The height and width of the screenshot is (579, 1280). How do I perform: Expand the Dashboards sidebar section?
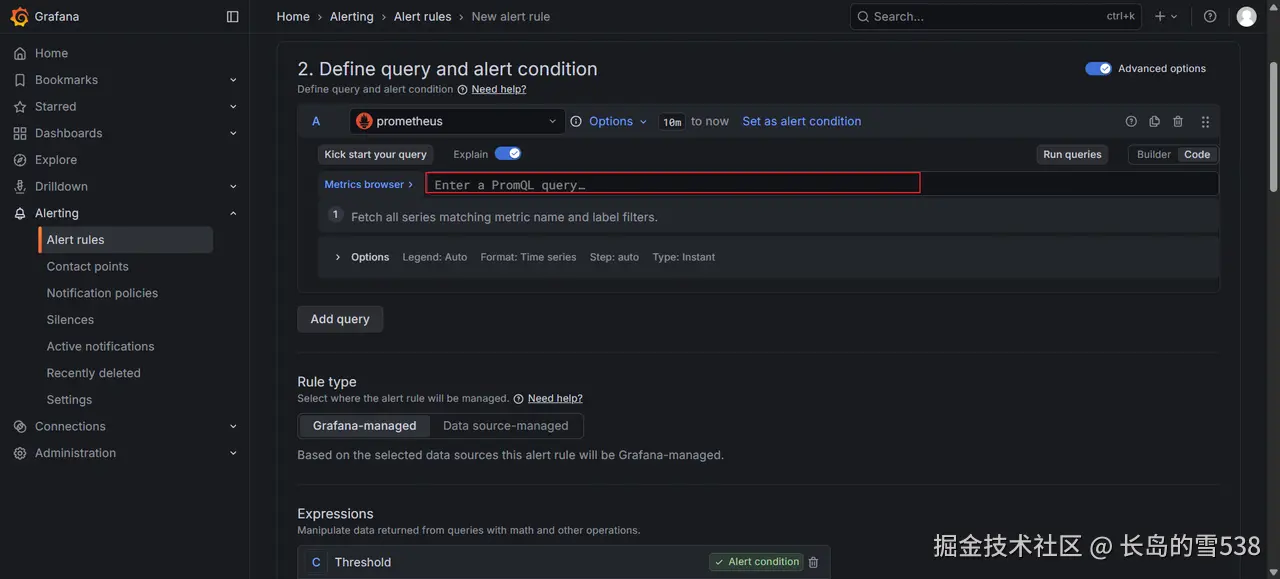click(x=233, y=133)
